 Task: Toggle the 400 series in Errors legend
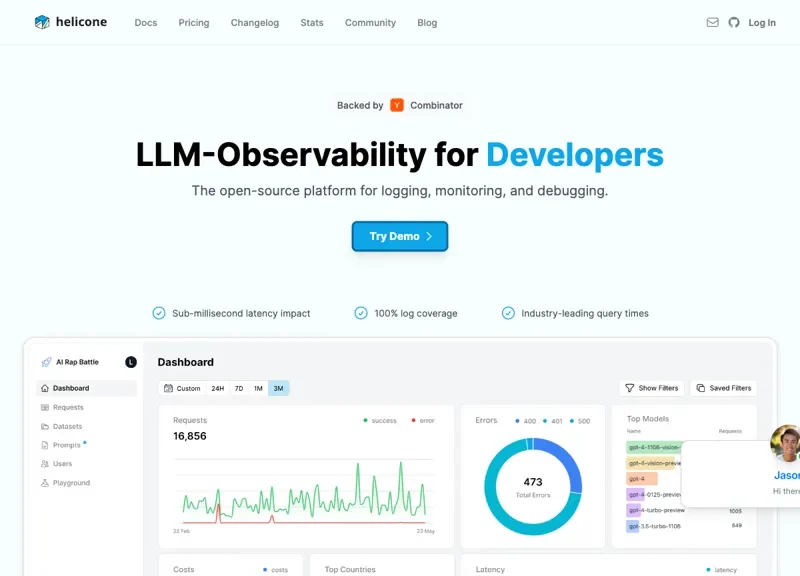pyautogui.click(x=526, y=421)
